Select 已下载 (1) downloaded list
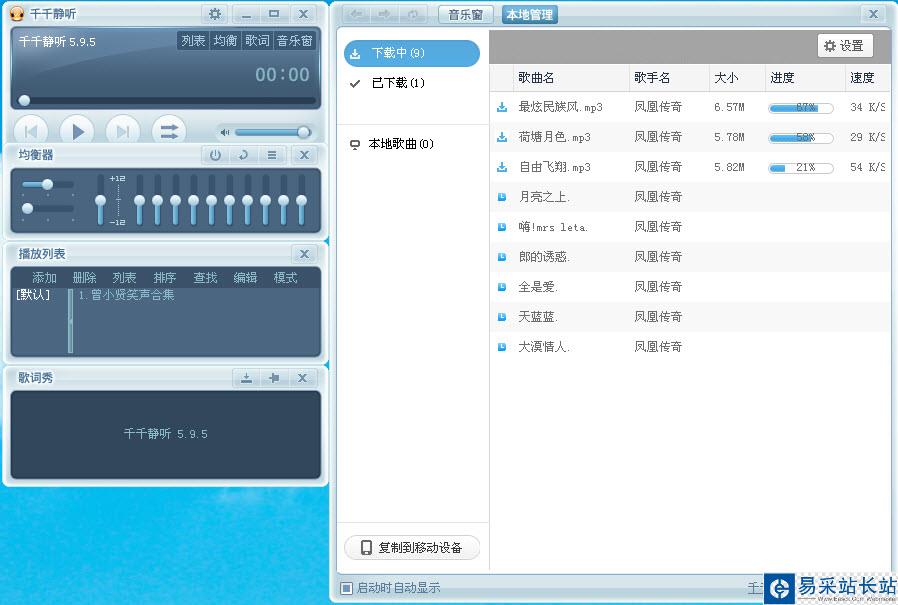The height and width of the screenshot is (605, 898). pyautogui.click(x=412, y=83)
